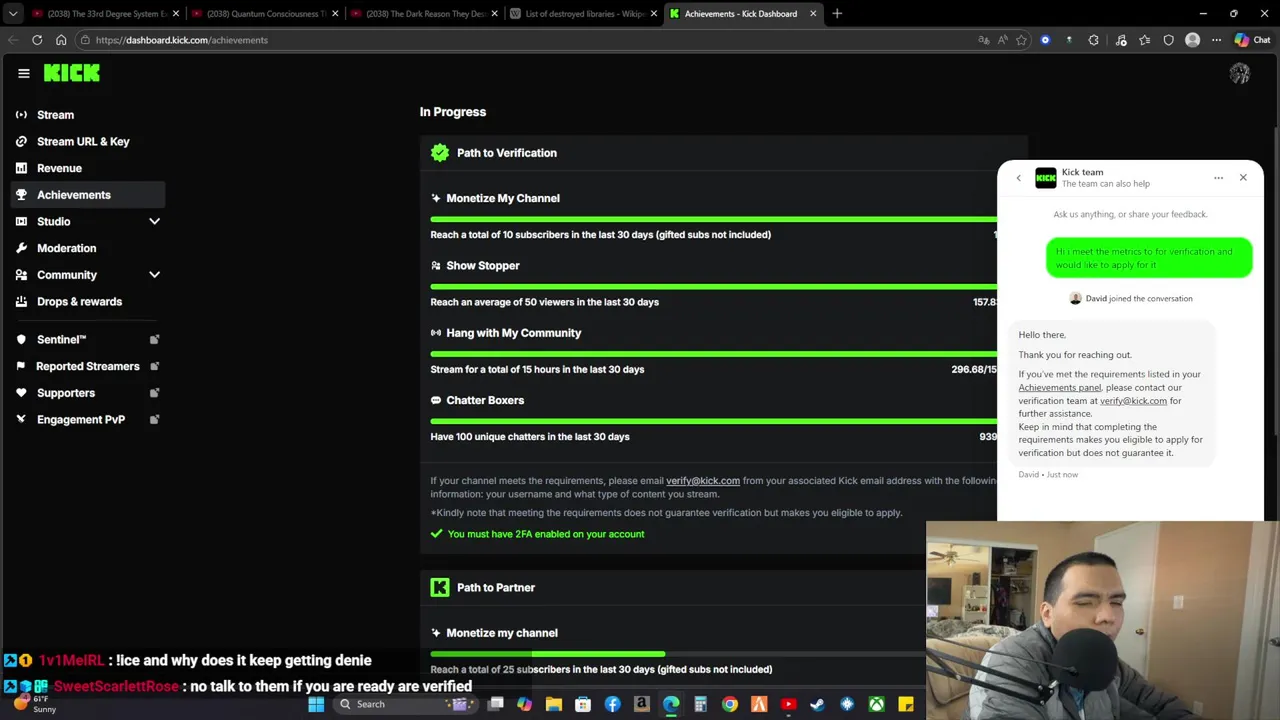Open Drops & rewards page
Image resolution: width=1280 pixels, height=720 pixels.
coord(79,301)
